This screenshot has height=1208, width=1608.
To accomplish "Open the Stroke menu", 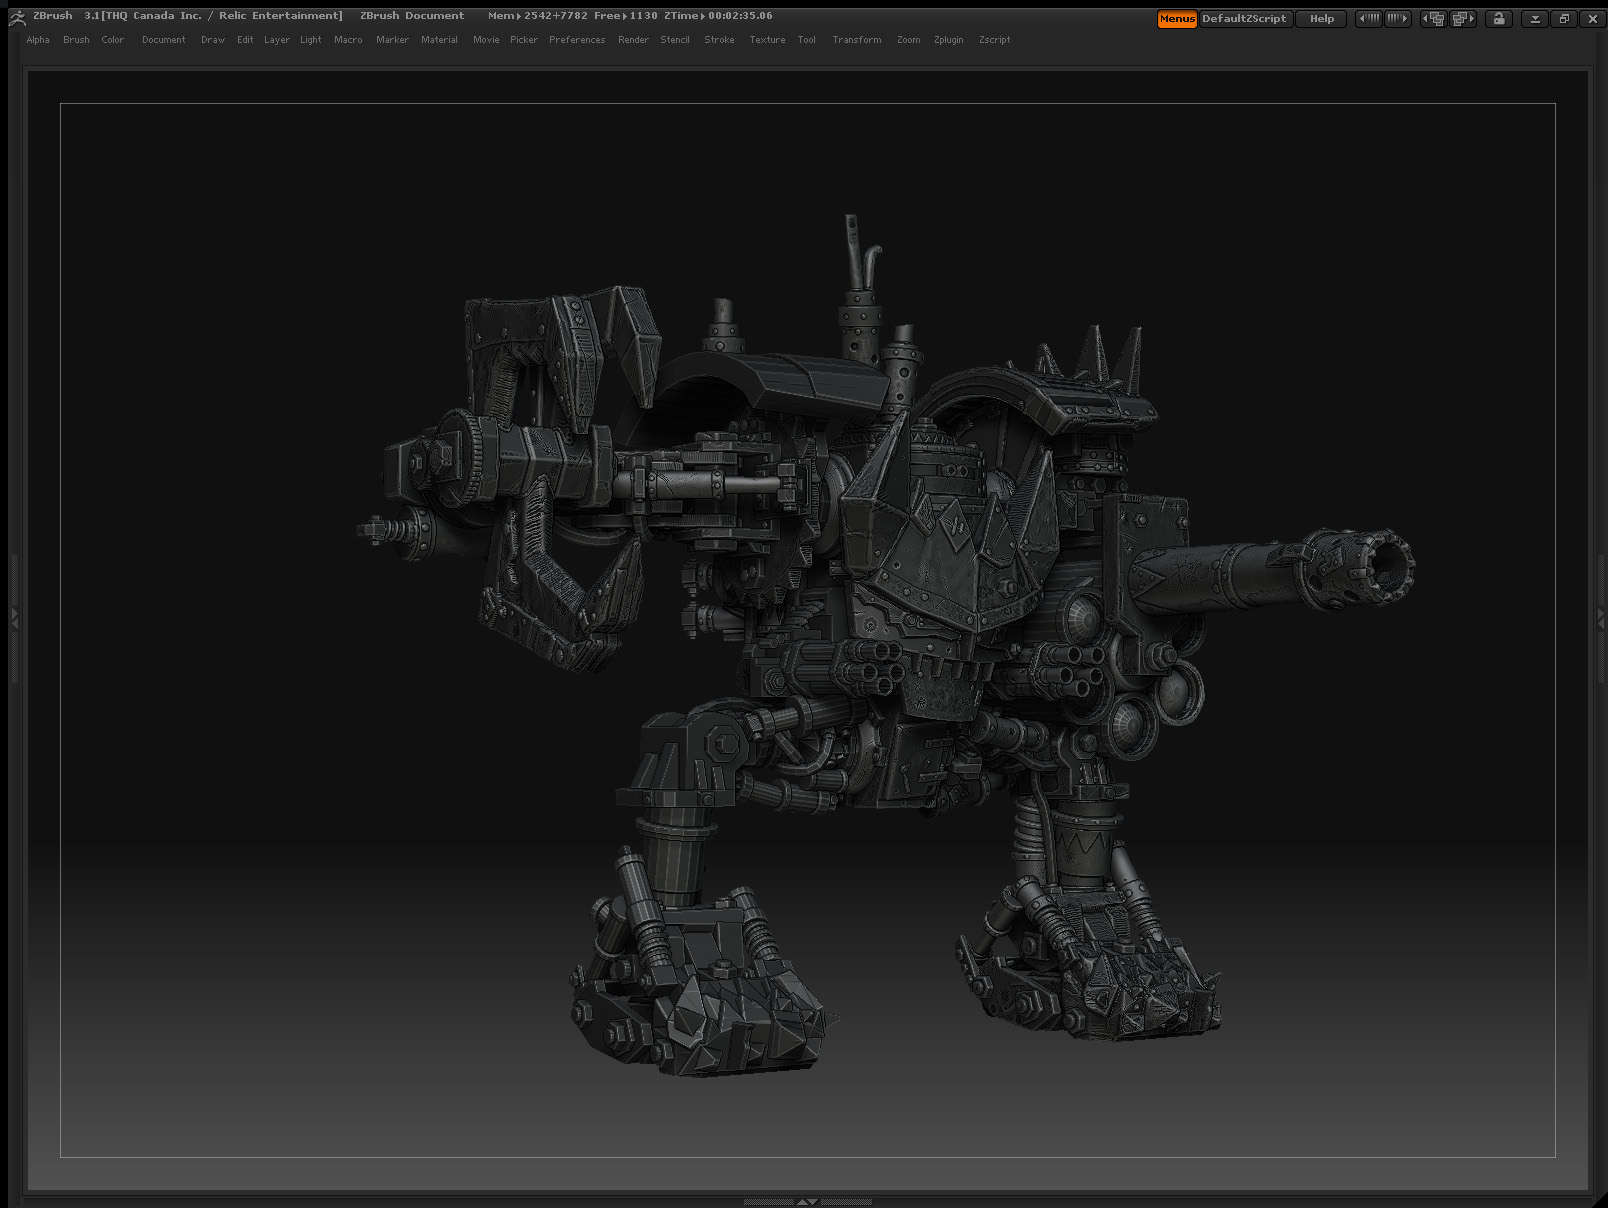I will (x=720, y=40).
